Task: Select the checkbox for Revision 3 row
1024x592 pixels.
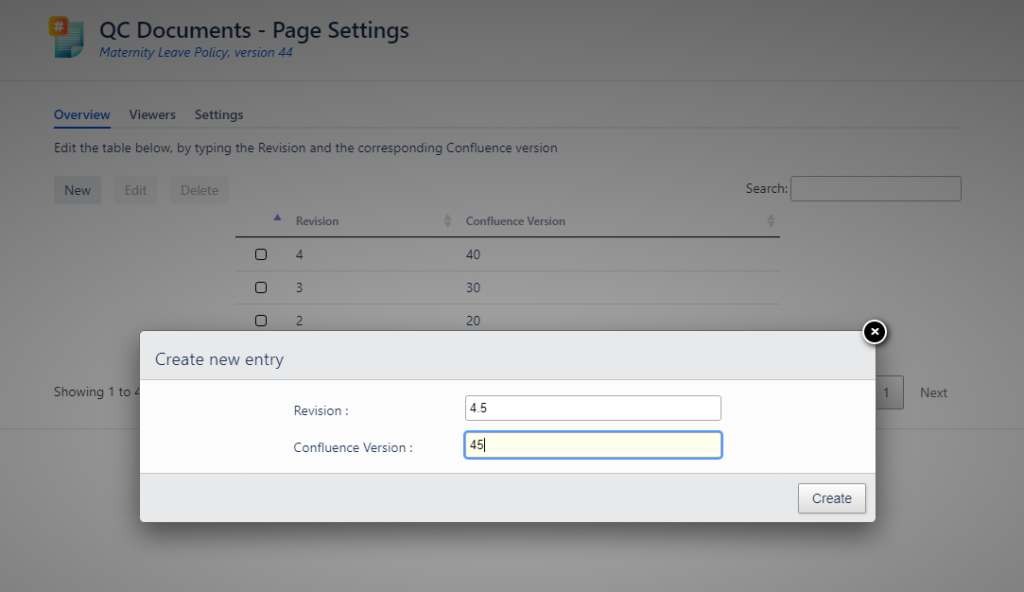Action: pyautogui.click(x=261, y=288)
